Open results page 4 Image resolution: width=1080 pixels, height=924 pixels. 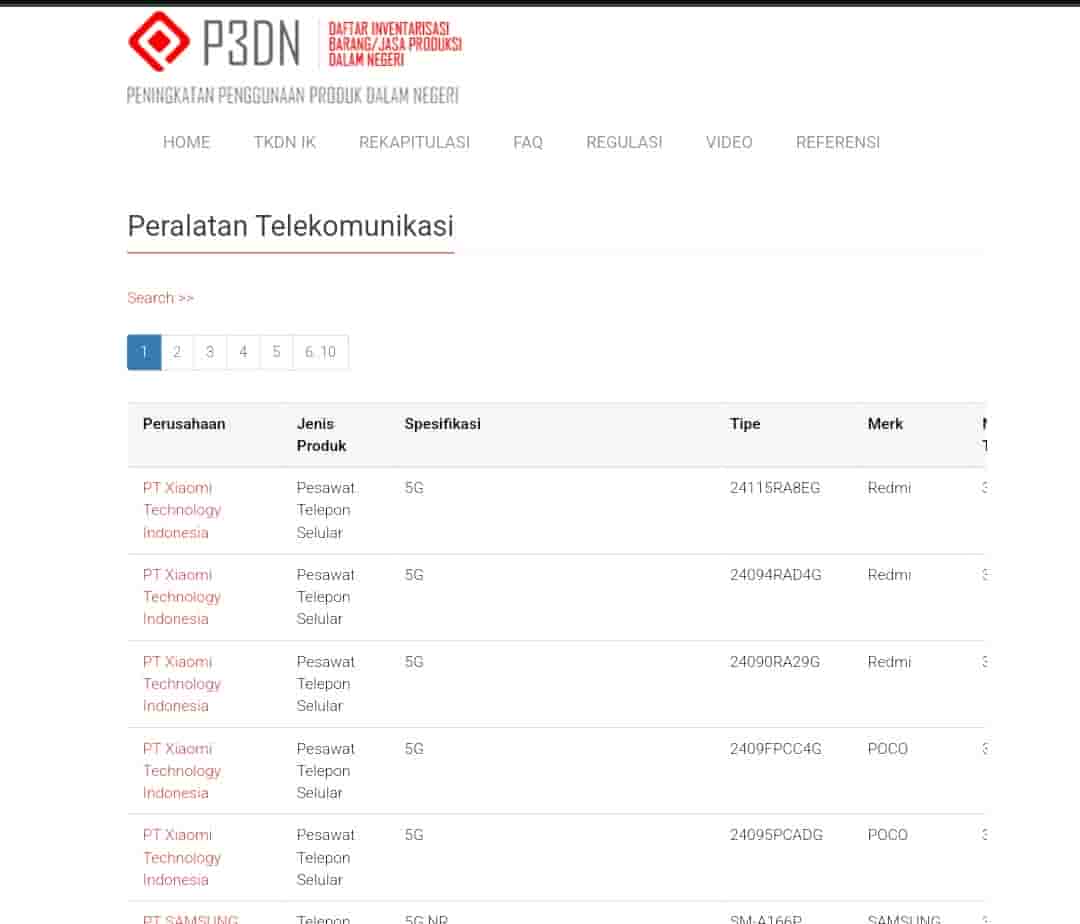[x=243, y=352]
